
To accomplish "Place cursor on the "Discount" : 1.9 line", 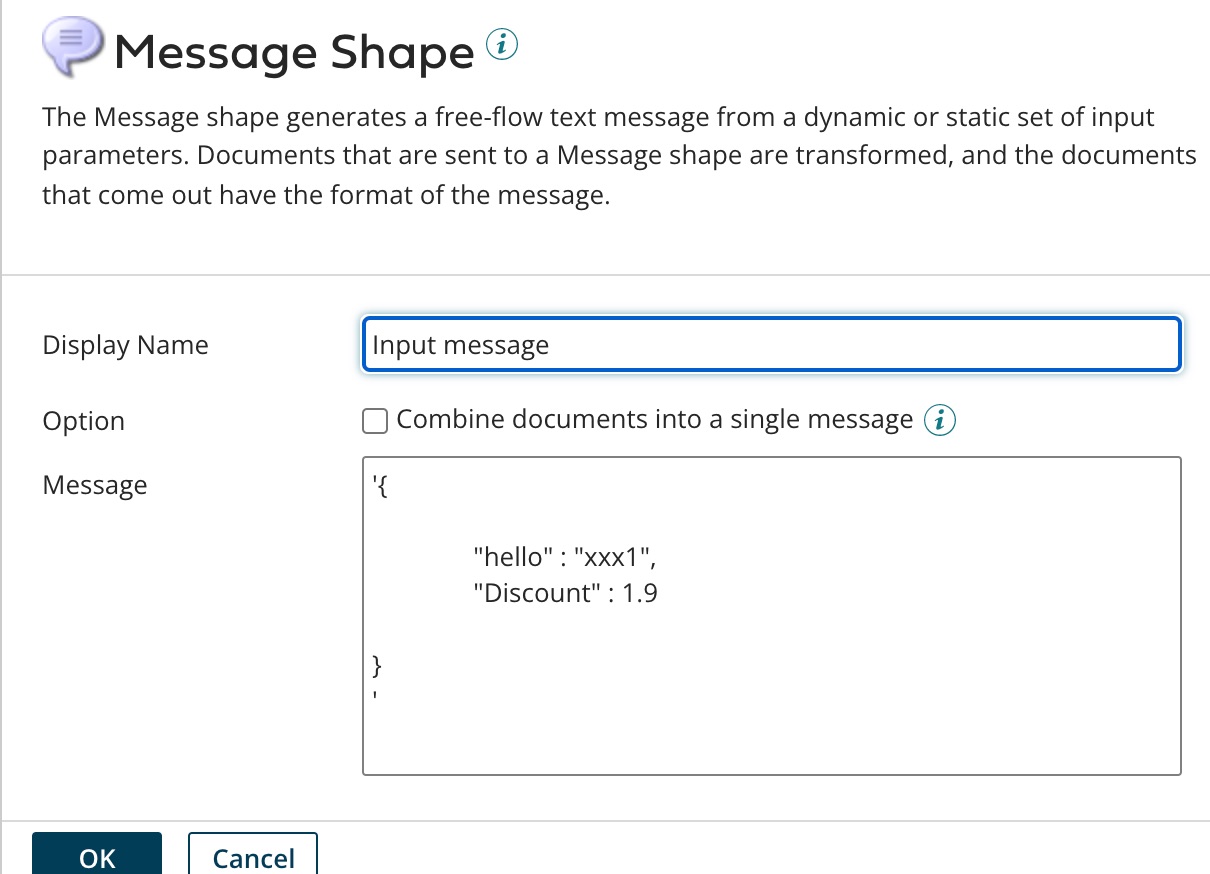I will click(565, 593).
